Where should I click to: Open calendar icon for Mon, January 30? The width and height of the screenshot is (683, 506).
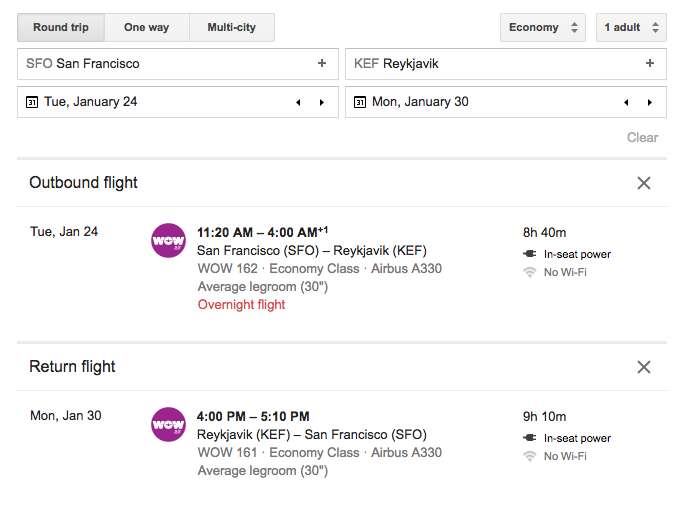(360, 102)
